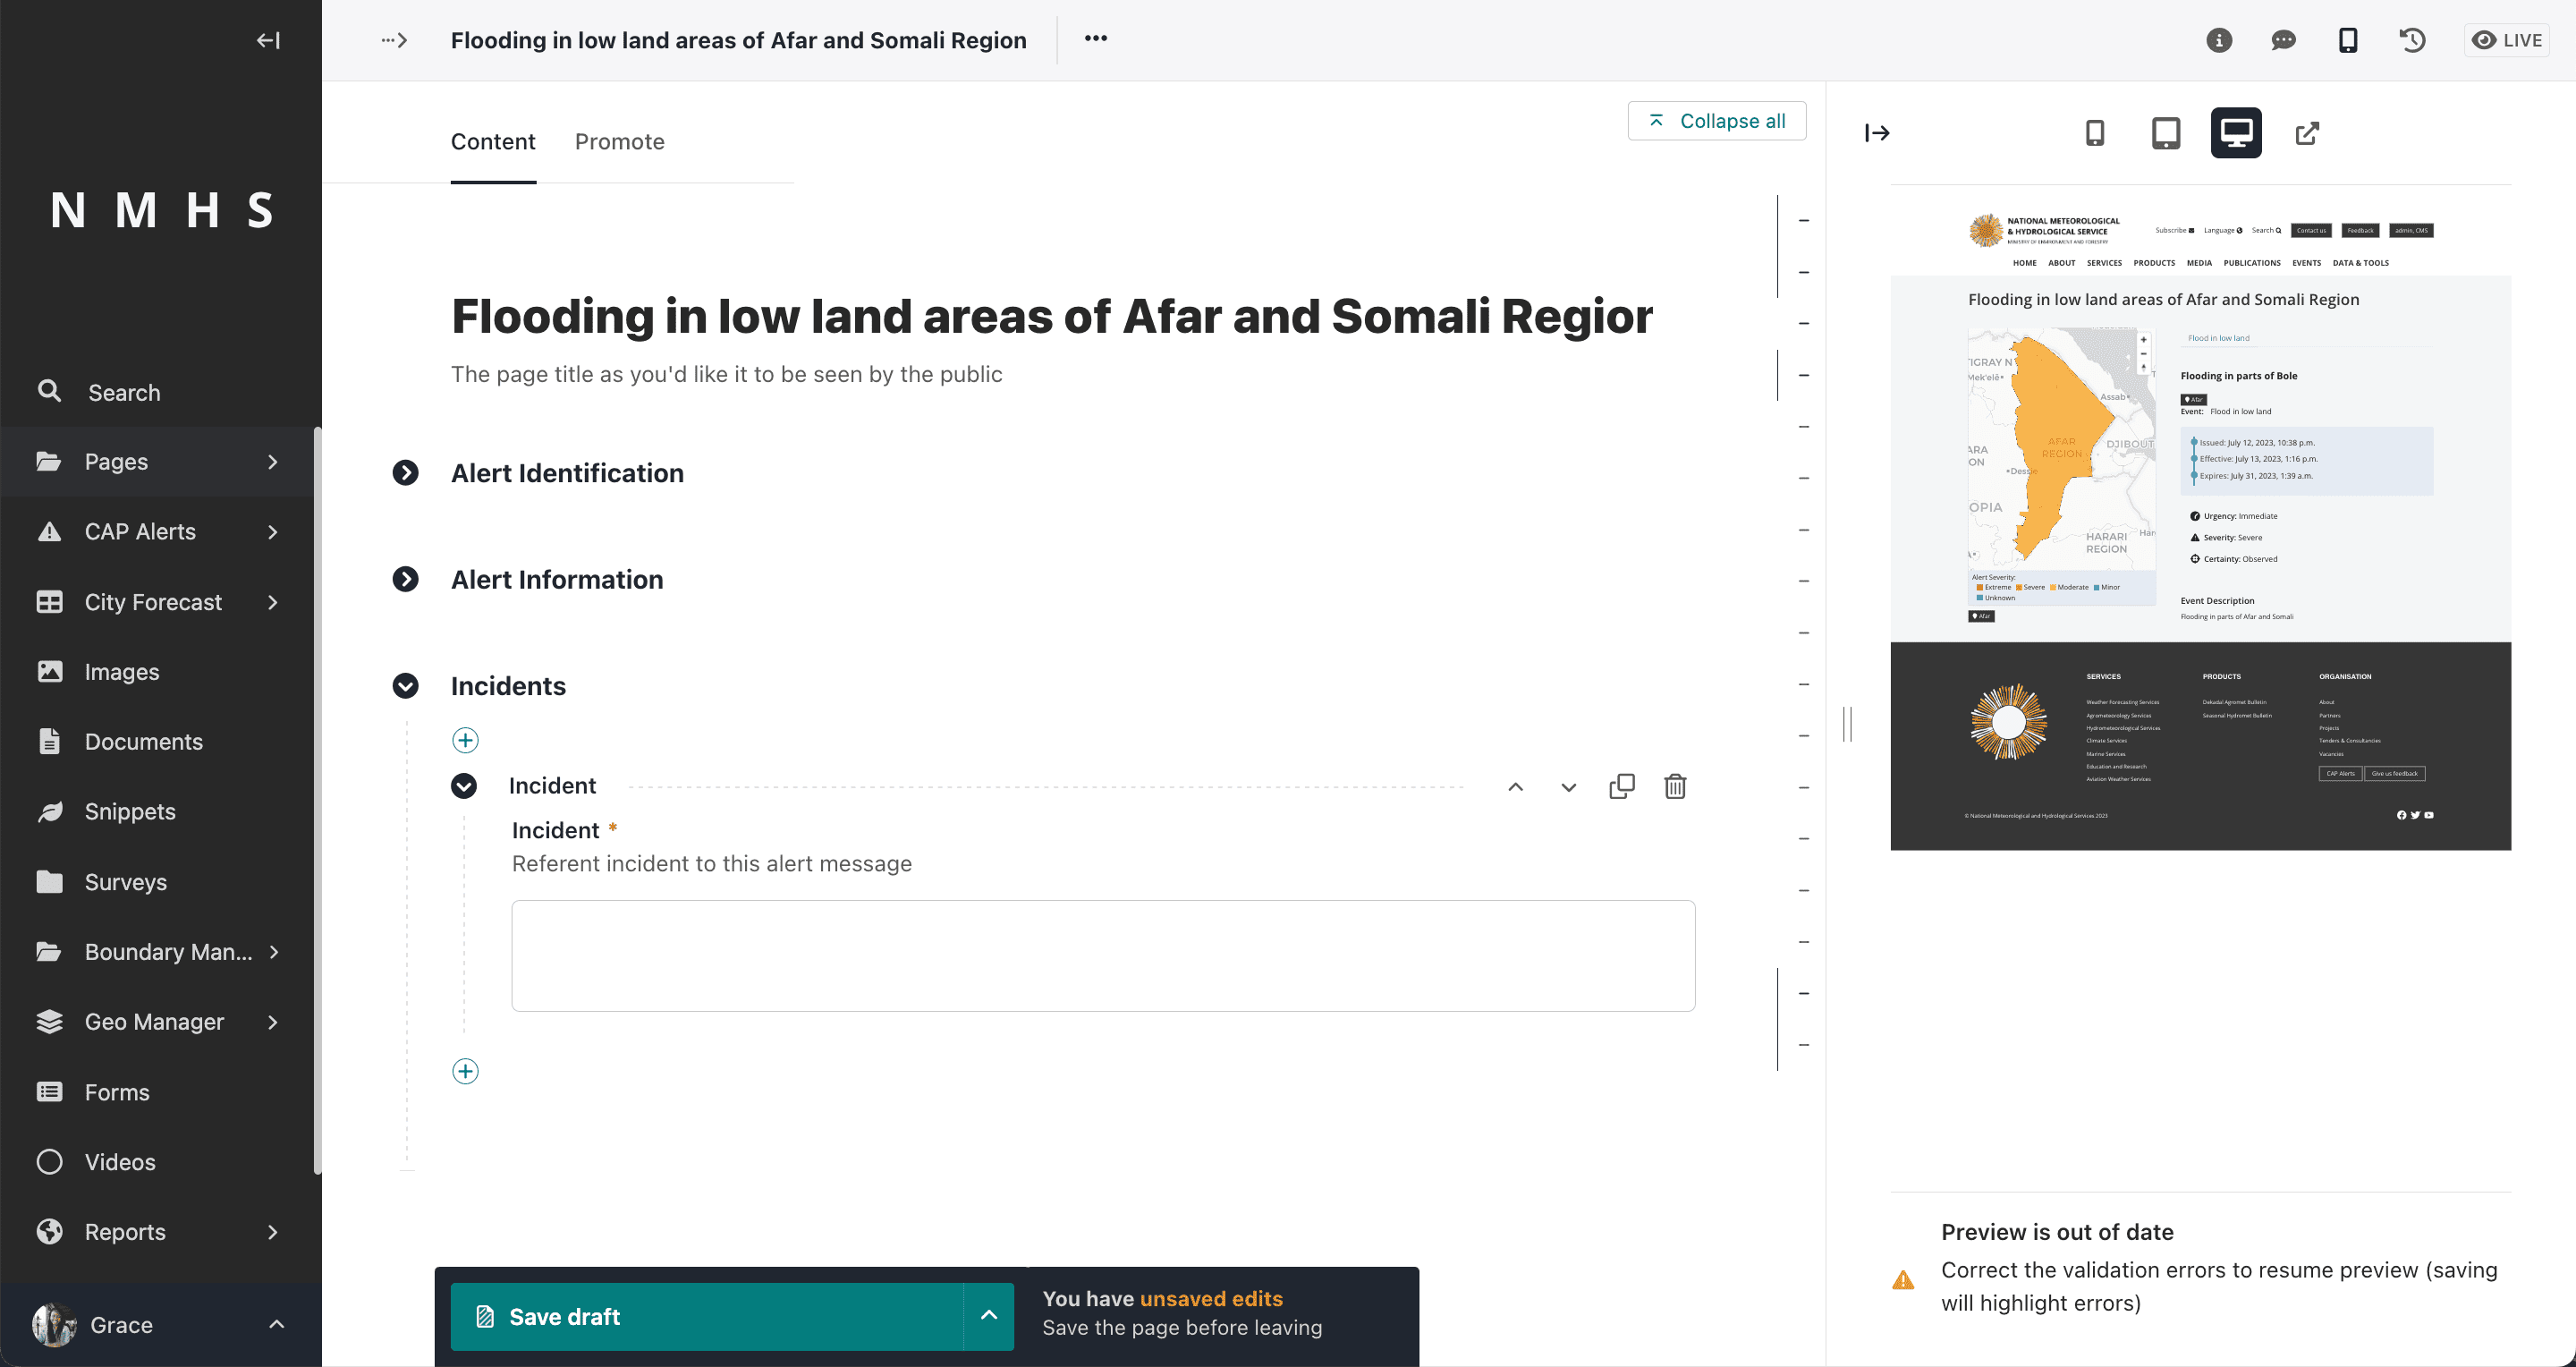This screenshot has height=1367, width=2576.
Task: Click the NMHS logo
Action: 161,210
